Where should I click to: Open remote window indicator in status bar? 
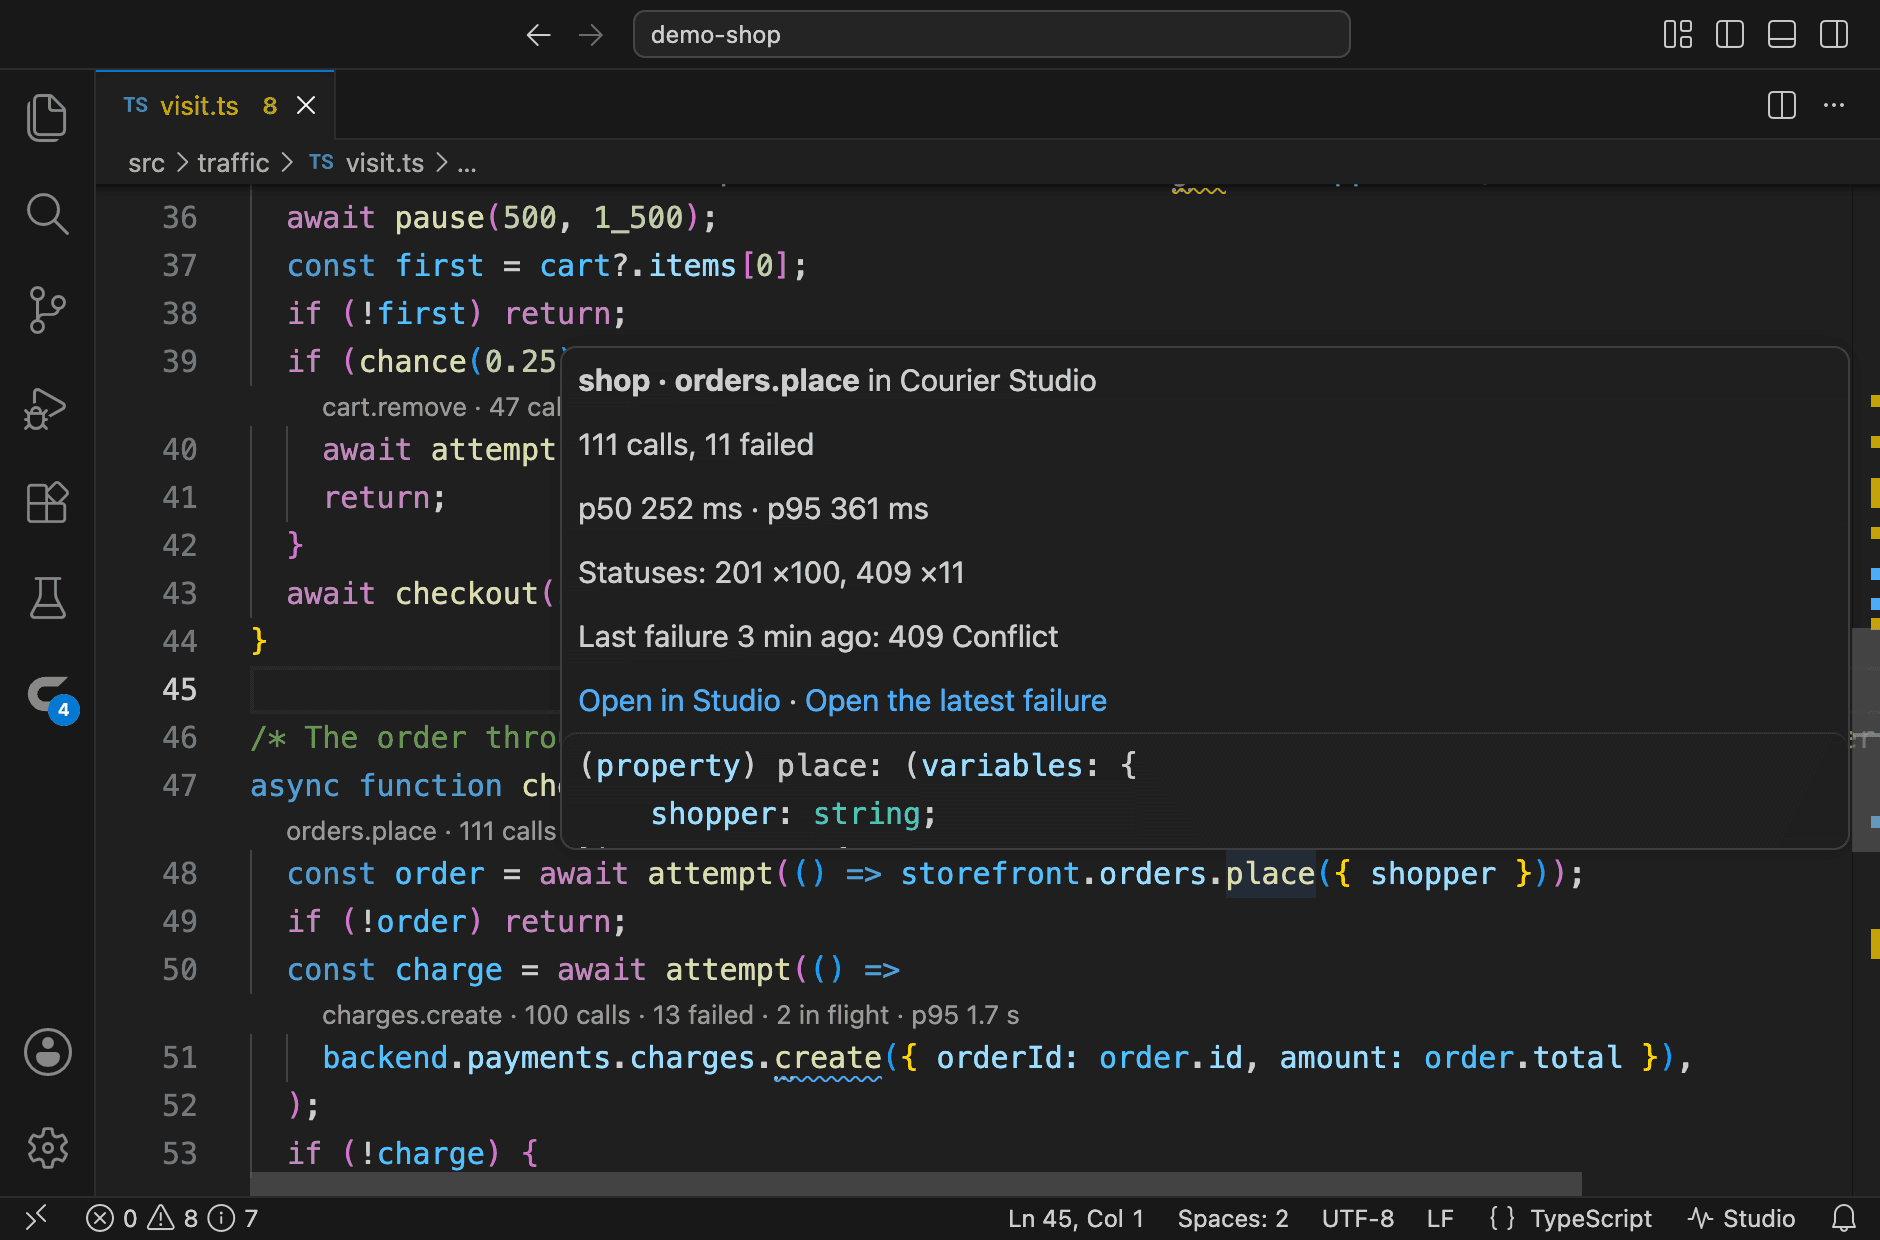click(36, 1218)
